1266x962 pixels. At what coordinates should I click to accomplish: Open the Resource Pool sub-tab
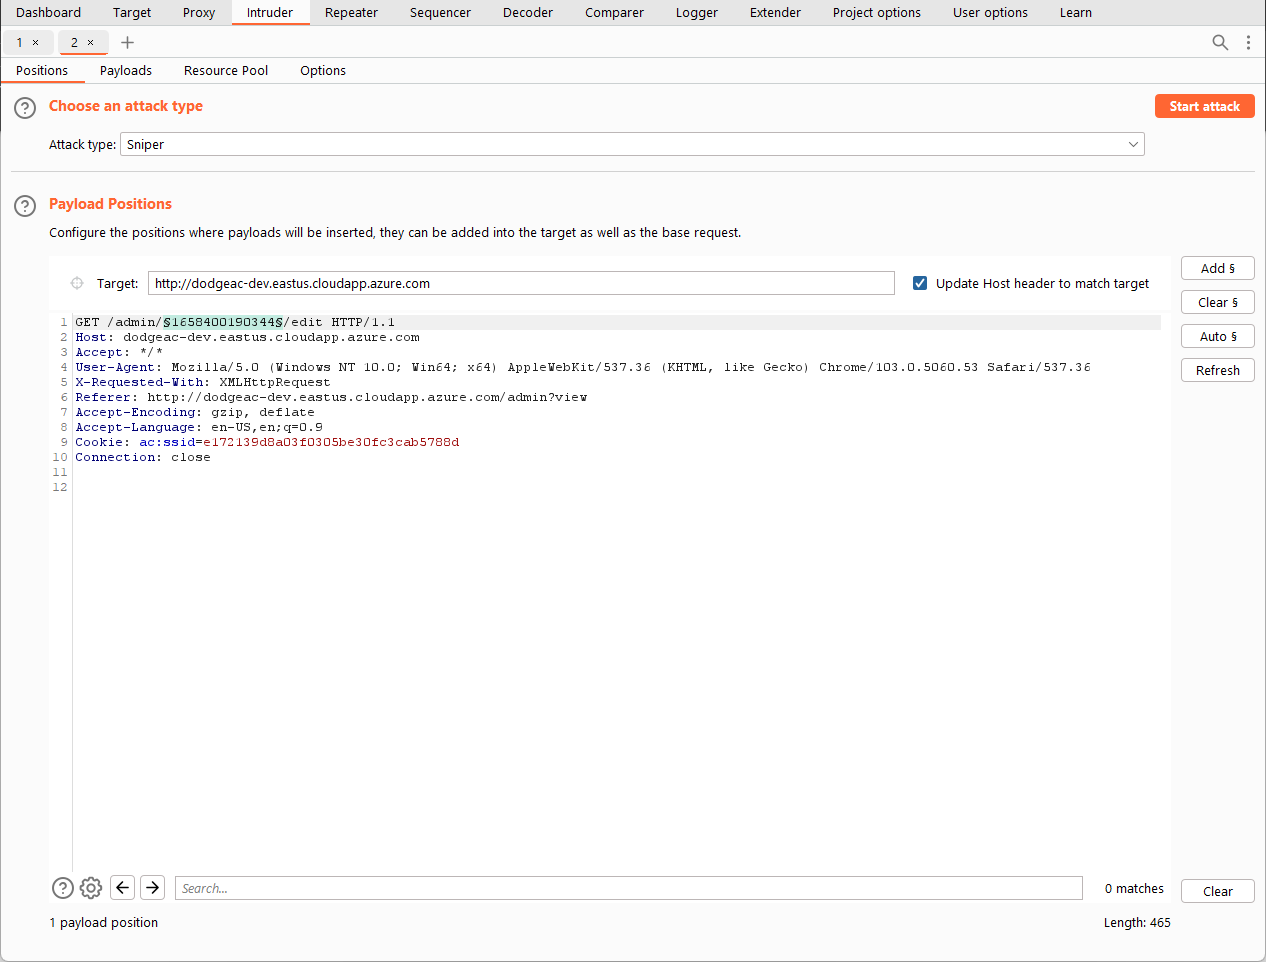tap(226, 71)
